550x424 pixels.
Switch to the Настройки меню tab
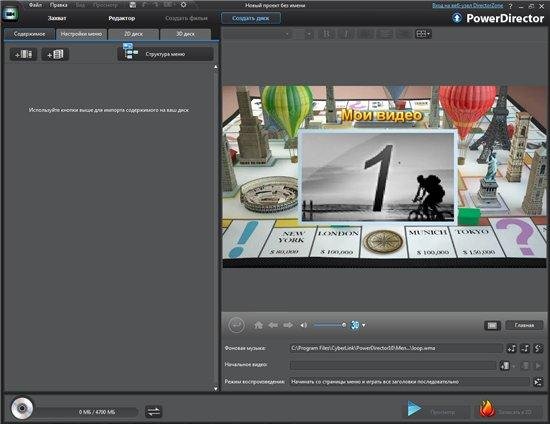coord(81,34)
